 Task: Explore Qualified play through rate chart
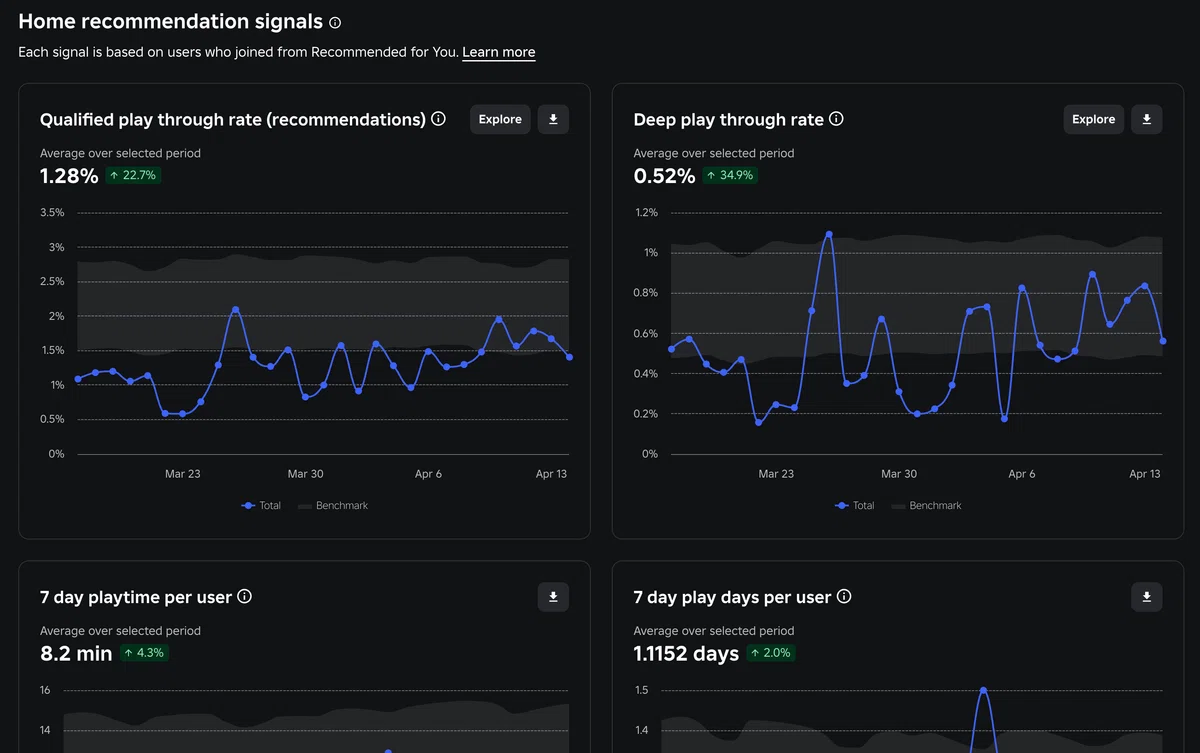pyautogui.click(x=500, y=119)
